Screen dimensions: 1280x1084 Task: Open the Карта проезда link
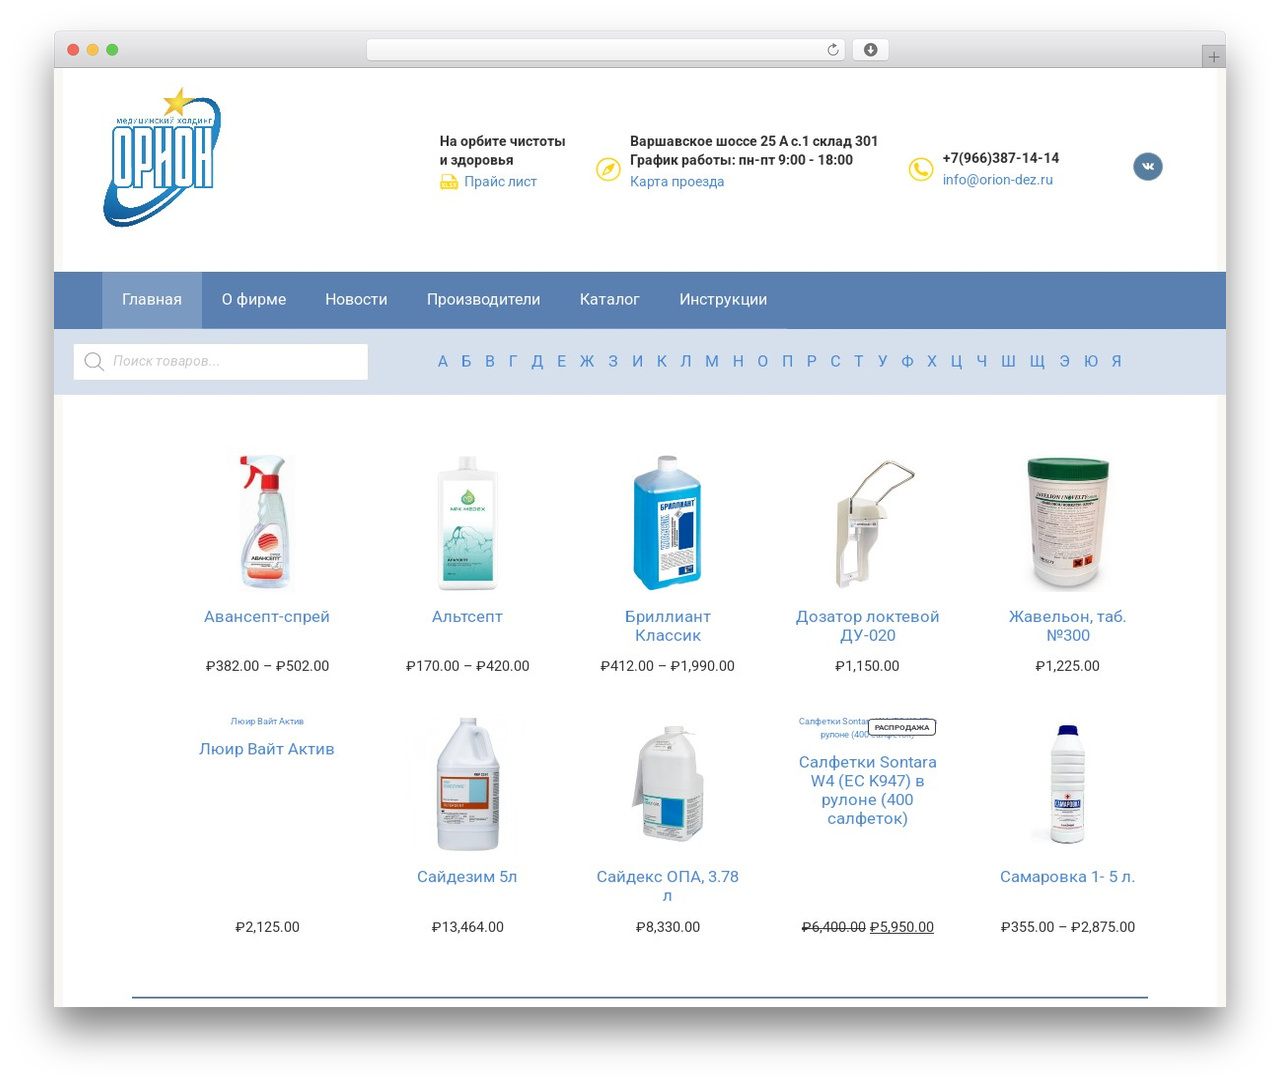(677, 182)
